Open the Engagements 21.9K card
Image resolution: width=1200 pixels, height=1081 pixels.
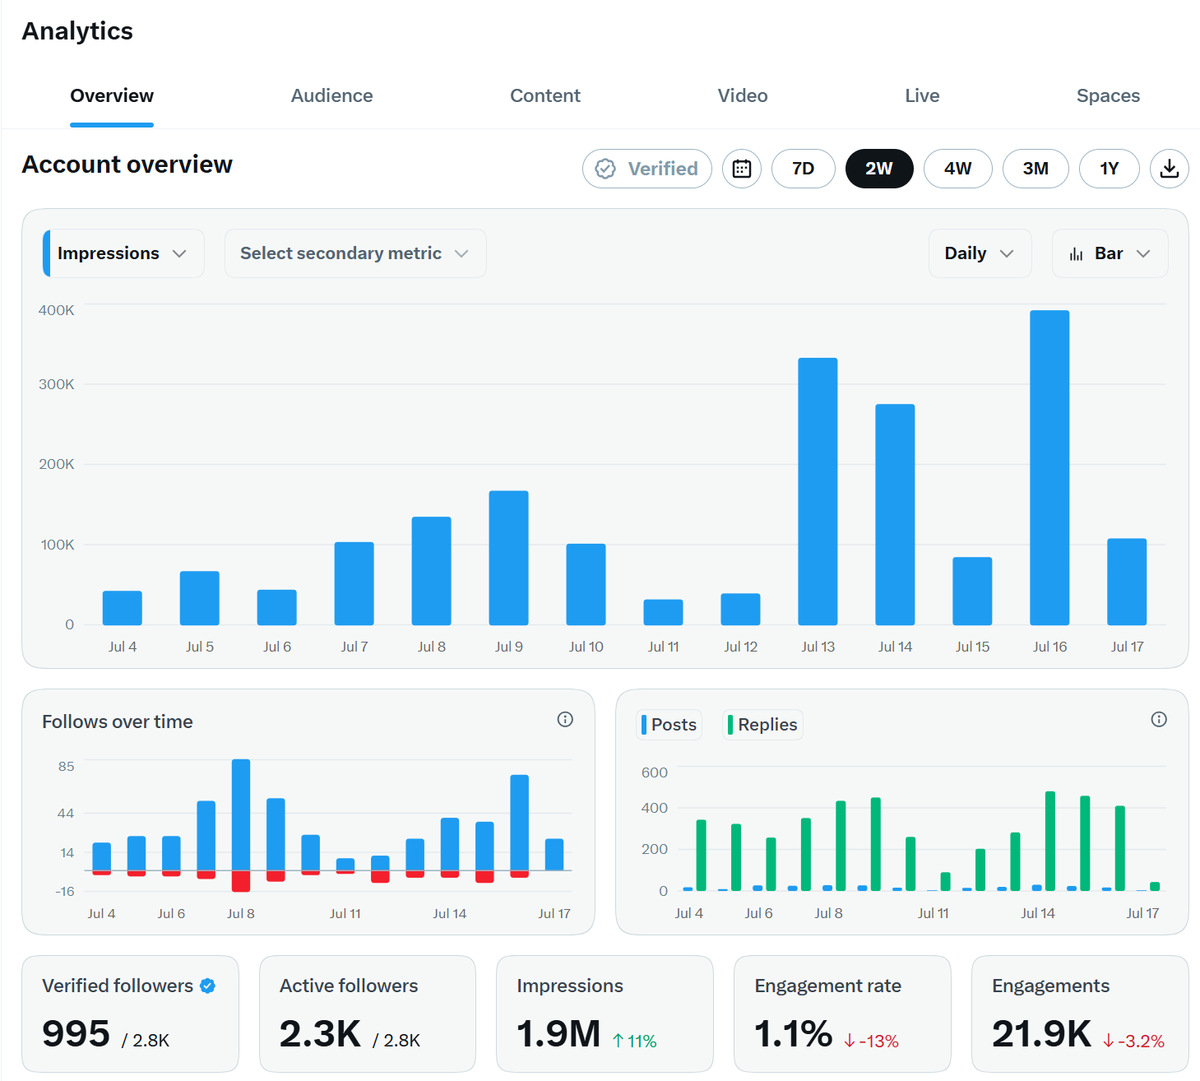(x=1080, y=1014)
